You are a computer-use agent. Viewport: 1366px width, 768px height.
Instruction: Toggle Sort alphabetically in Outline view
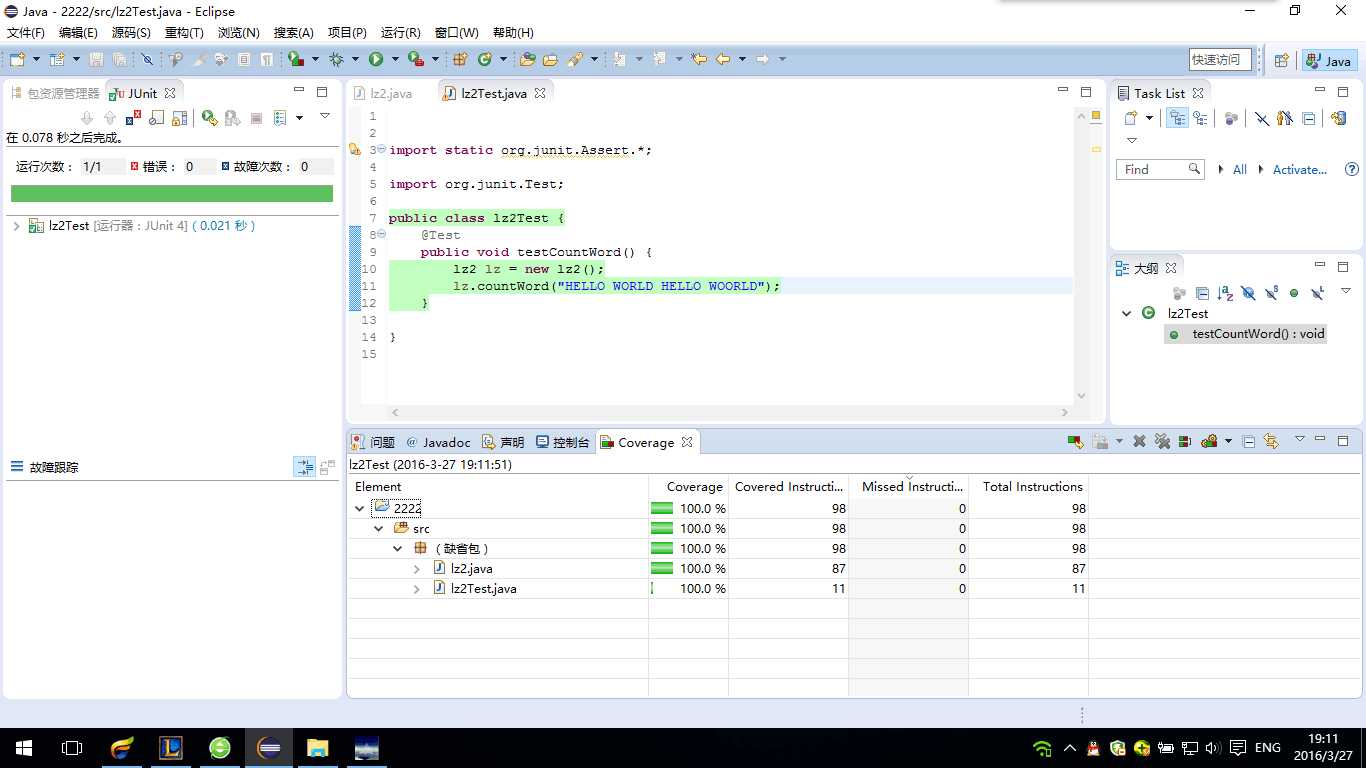coord(1225,293)
